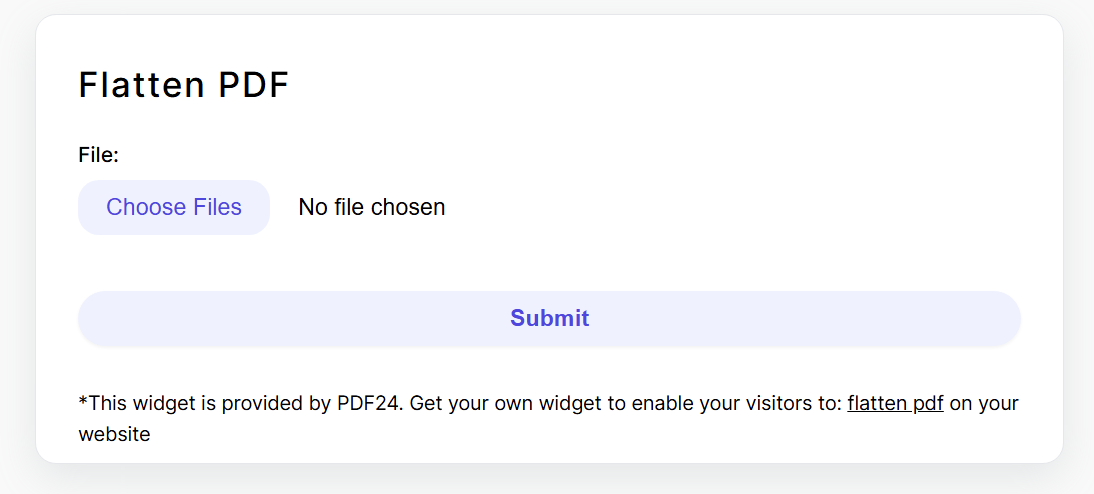Viewport: 1094px width, 494px height.
Task: Click the word 'Flatten' in the title
Action: pyautogui.click(x=140, y=85)
